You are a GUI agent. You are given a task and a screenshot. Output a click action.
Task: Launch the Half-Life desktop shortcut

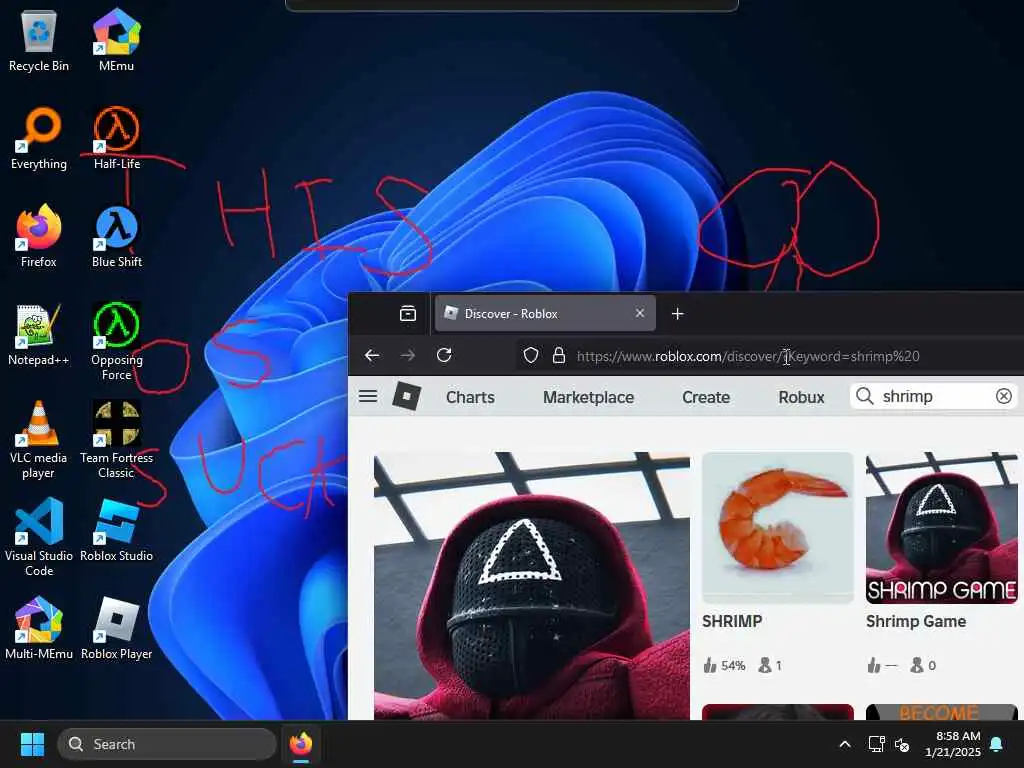[x=116, y=138]
